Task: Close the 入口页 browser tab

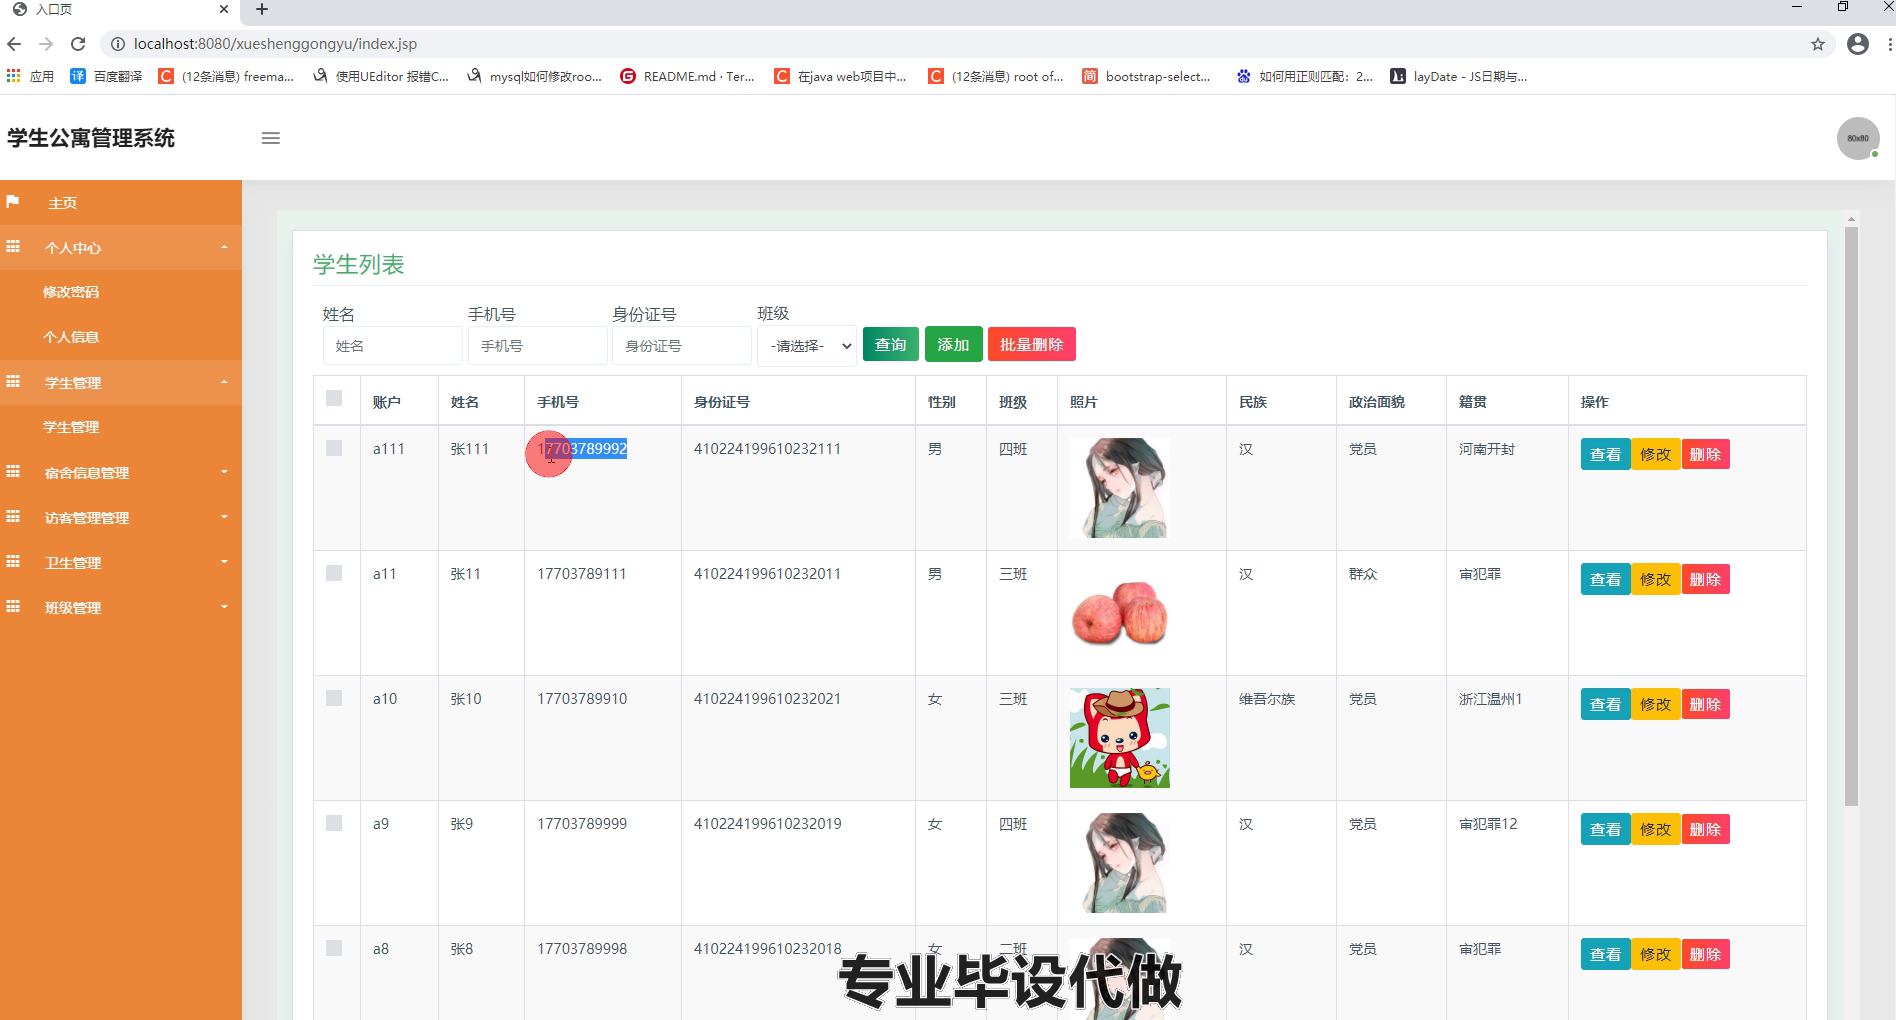Action: pos(224,9)
